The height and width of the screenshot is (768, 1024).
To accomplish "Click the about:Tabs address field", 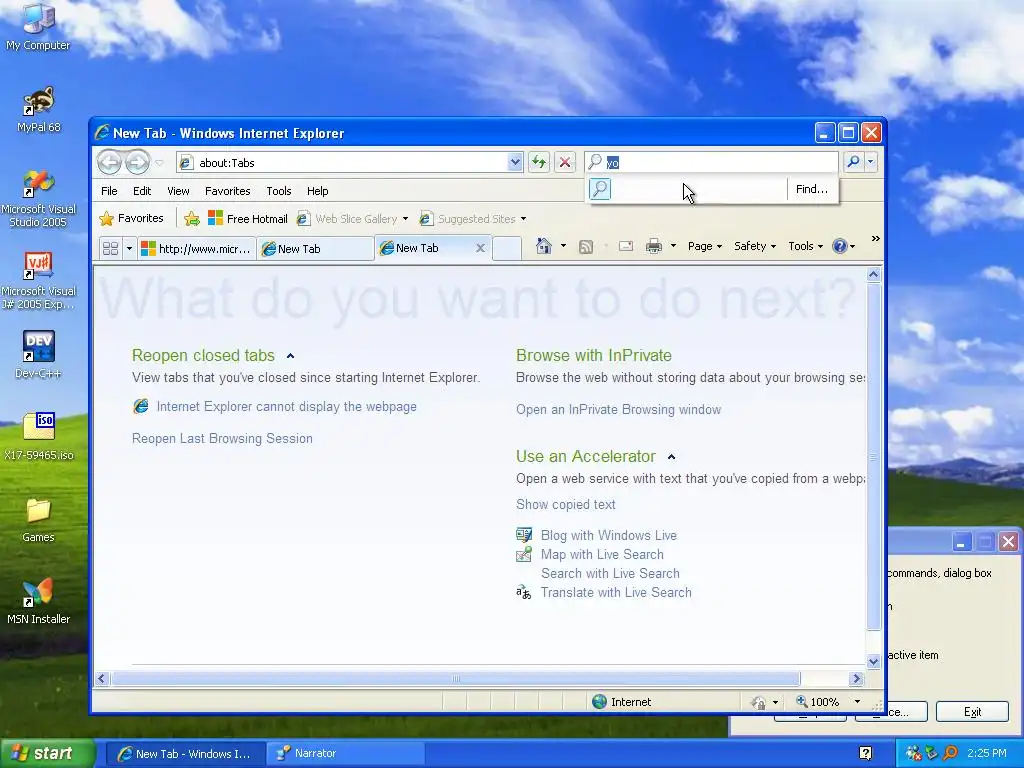I will [x=351, y=163].
